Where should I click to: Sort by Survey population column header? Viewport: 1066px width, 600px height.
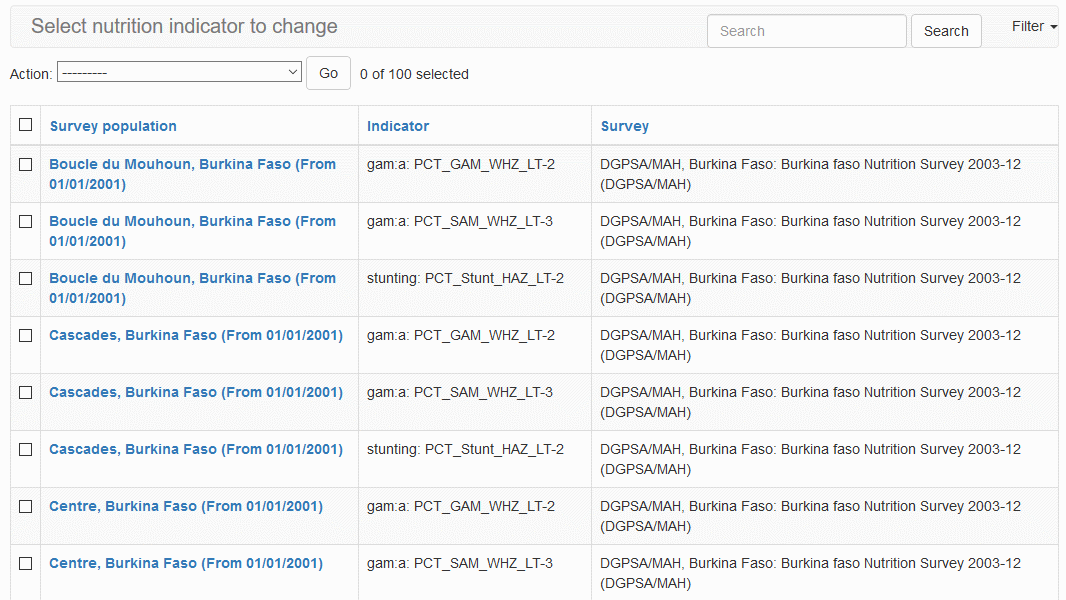coord(113,126)
